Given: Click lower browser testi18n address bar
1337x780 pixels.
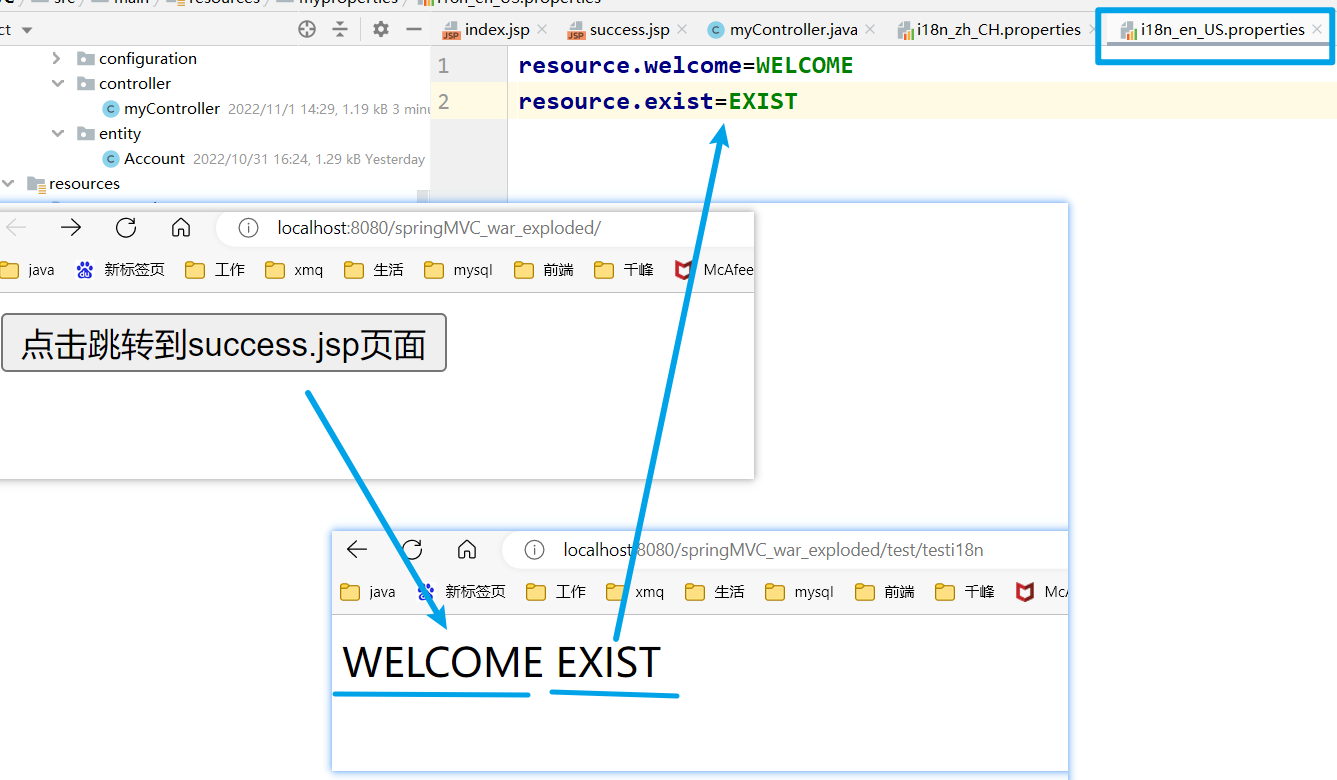Looking at the screenshot, I should tap(773, 550).
